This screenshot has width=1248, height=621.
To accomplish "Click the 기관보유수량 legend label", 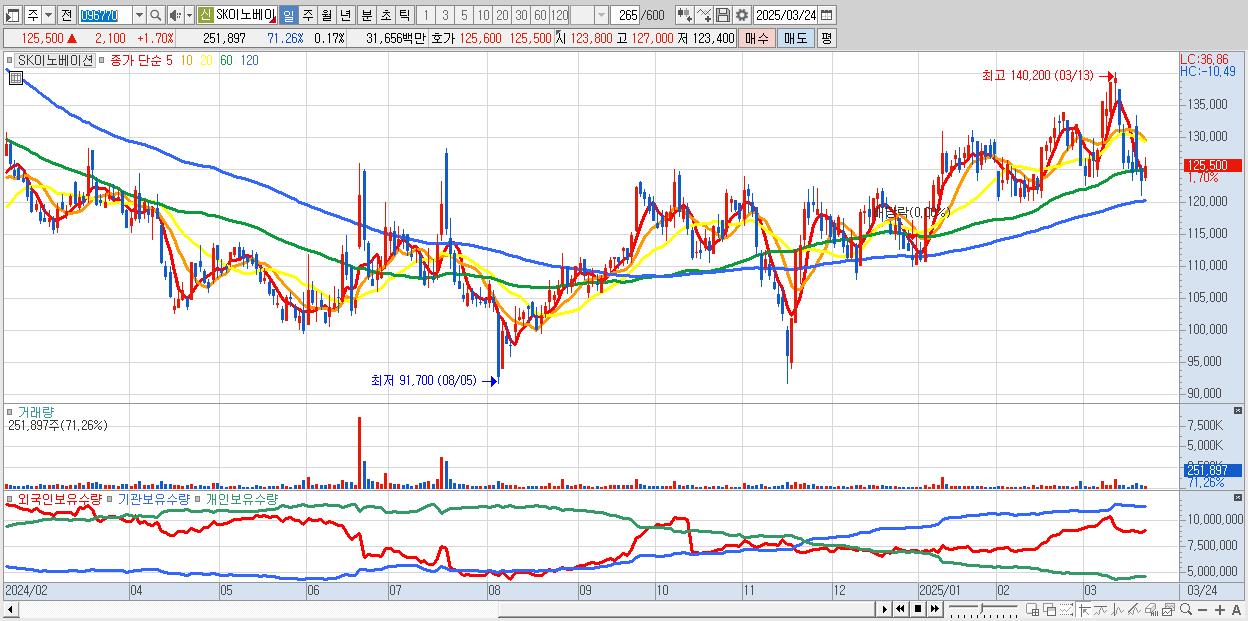I will tap(153, 498).
